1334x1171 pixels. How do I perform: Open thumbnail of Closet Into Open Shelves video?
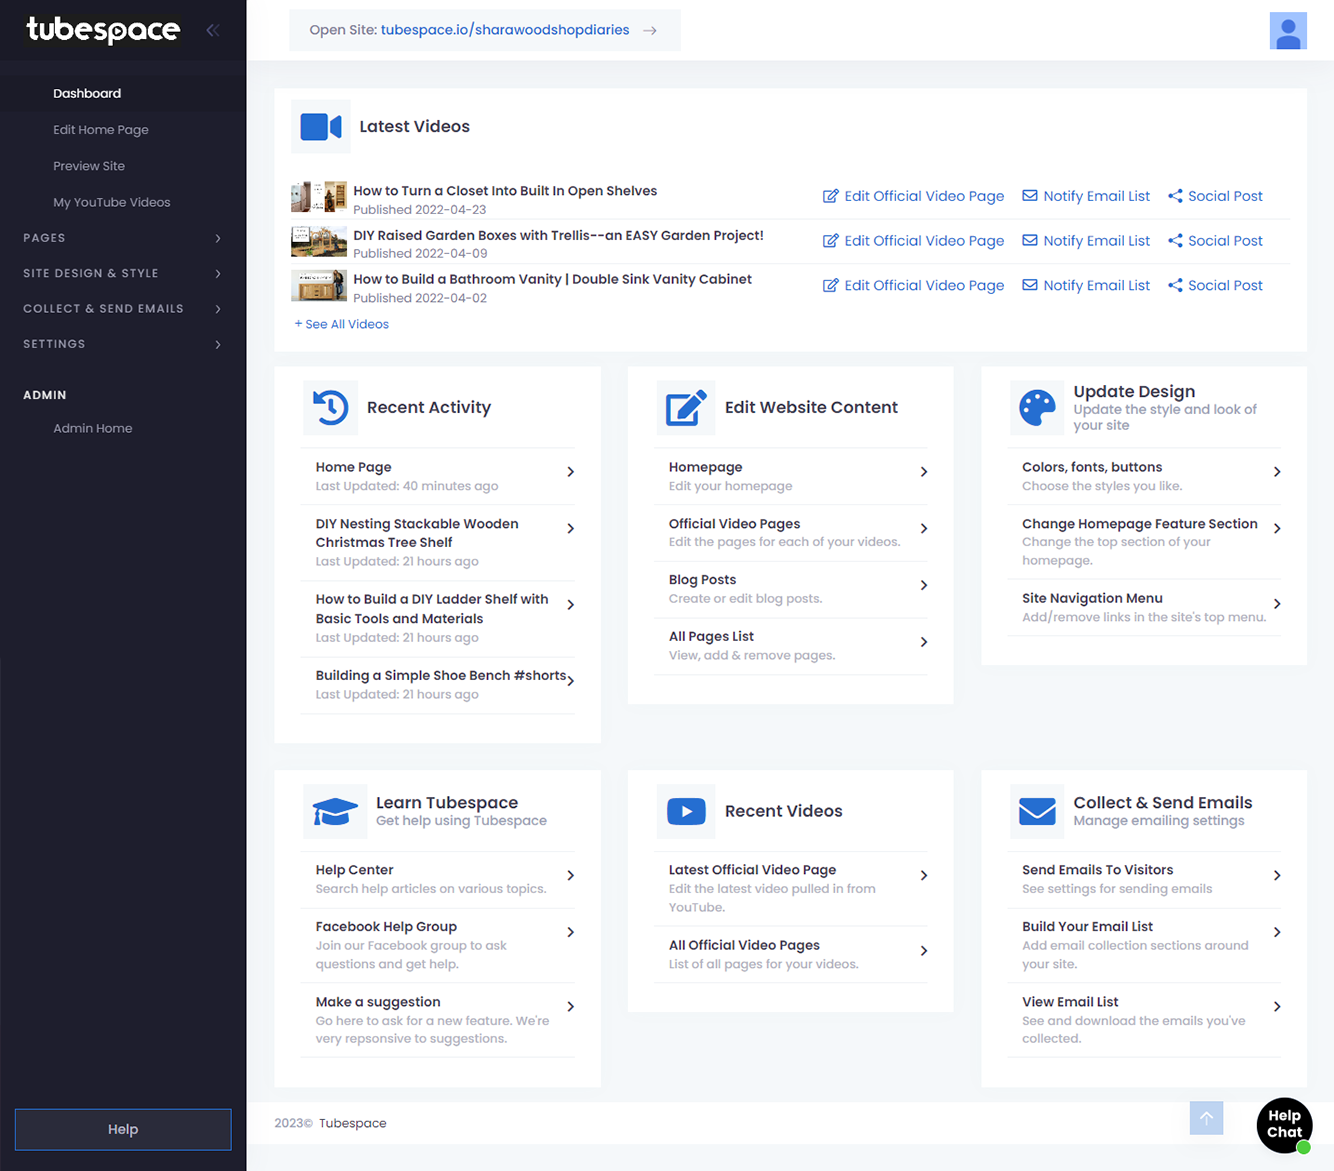[x=319, y=197]
